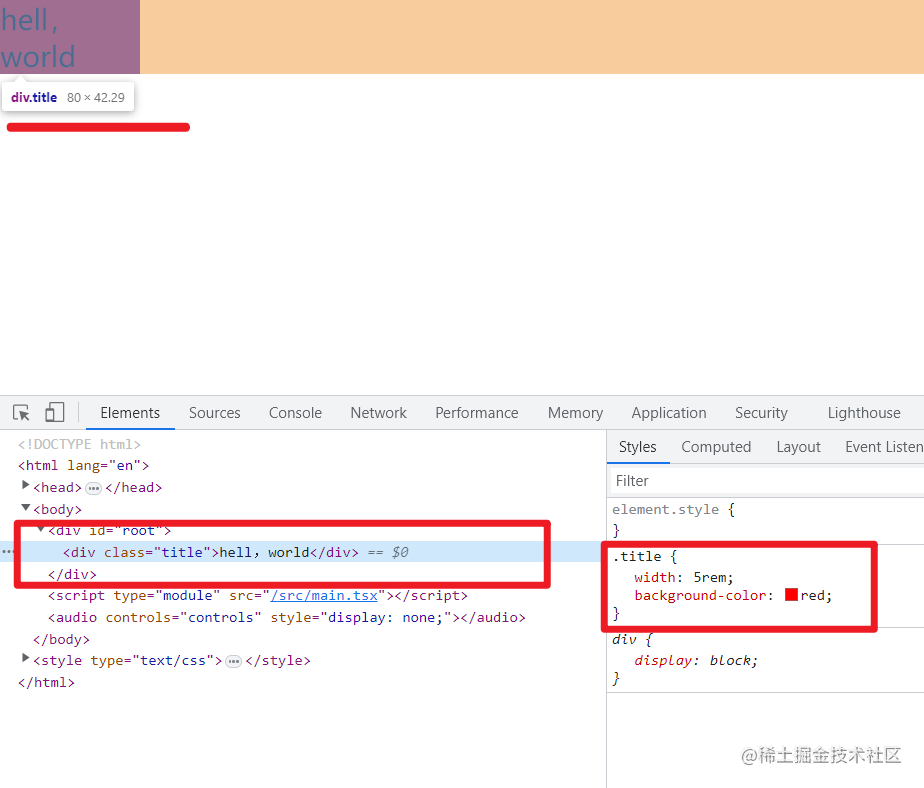Select the closing /html tag row

[46, 683]
